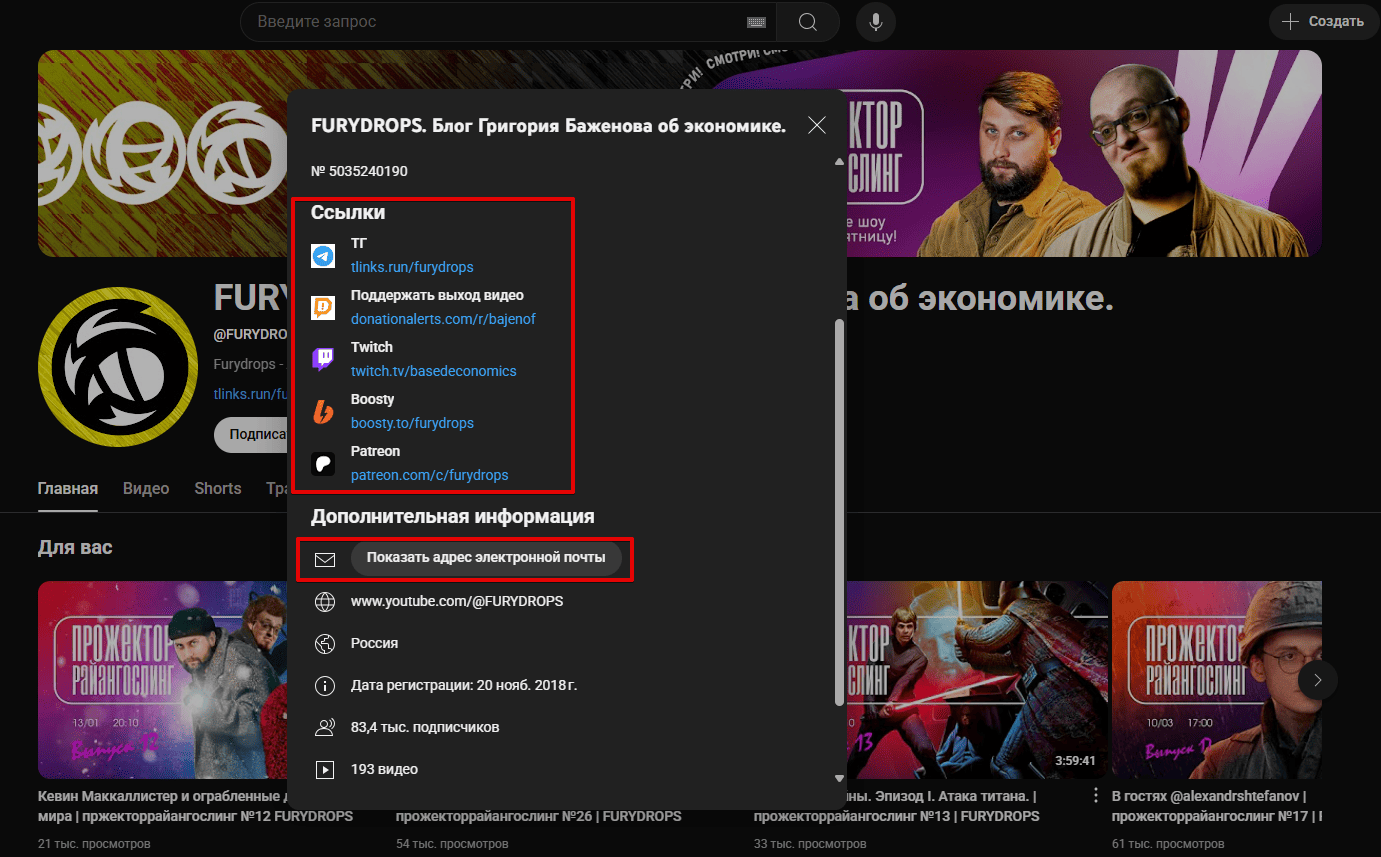
Task: Click the DonationAlerts orange icon
Action: tap(323, 307)
